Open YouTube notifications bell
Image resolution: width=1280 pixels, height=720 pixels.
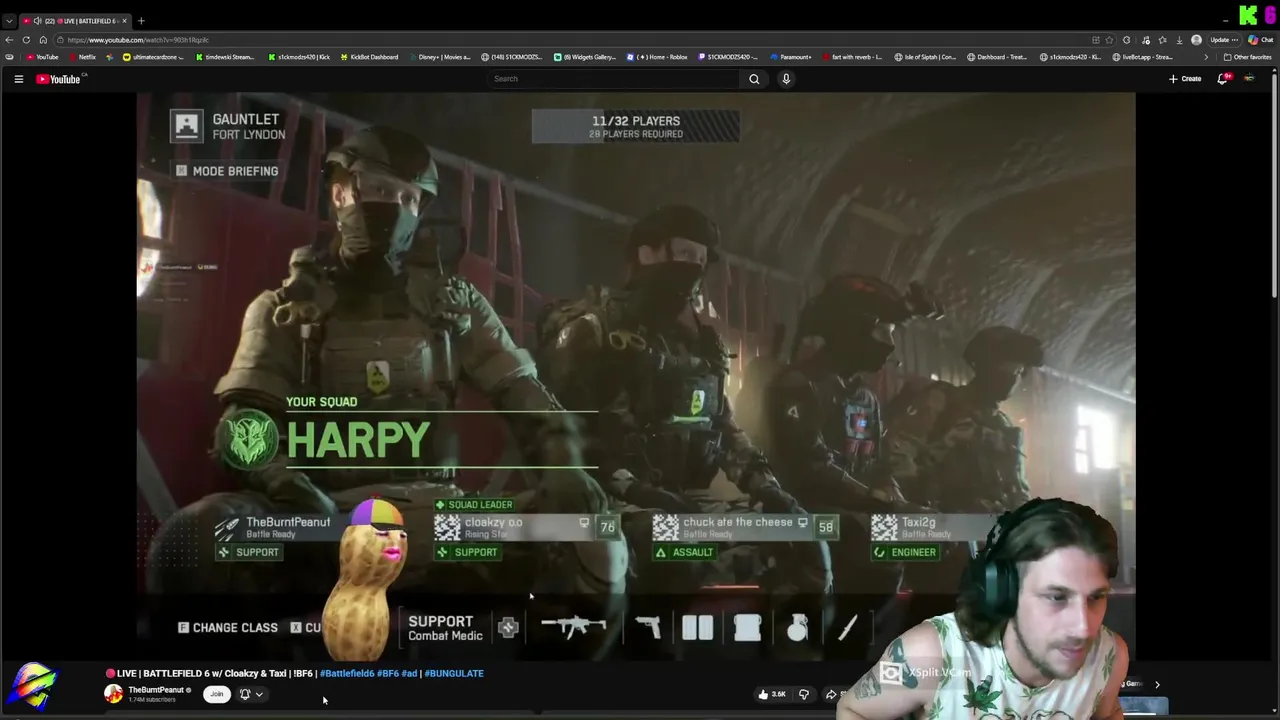tap(1222, 79)
